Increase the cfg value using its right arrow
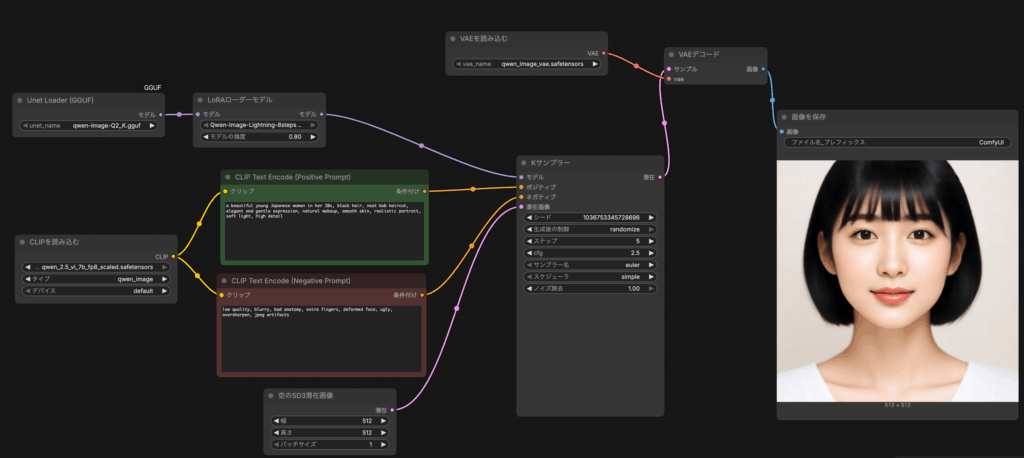 click(x=655, y=254)
